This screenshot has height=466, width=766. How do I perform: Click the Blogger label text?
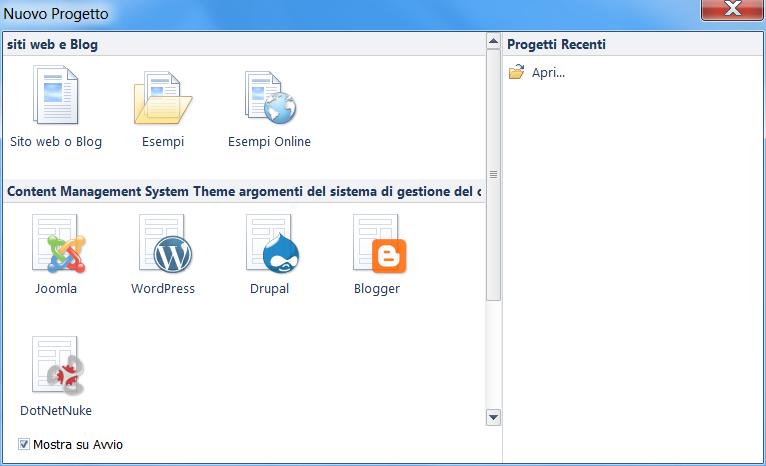click(377, 289)
